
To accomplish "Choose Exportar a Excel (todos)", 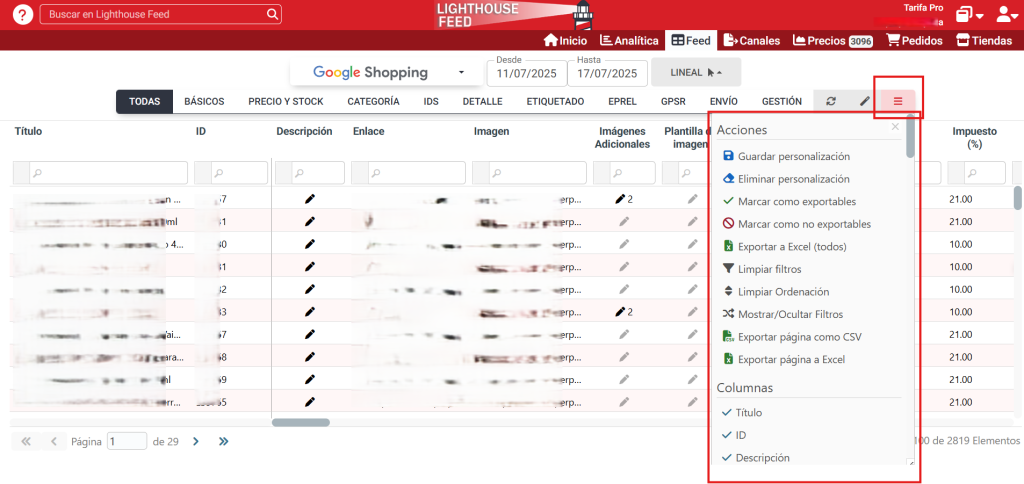I will click(x=785, y=247).
